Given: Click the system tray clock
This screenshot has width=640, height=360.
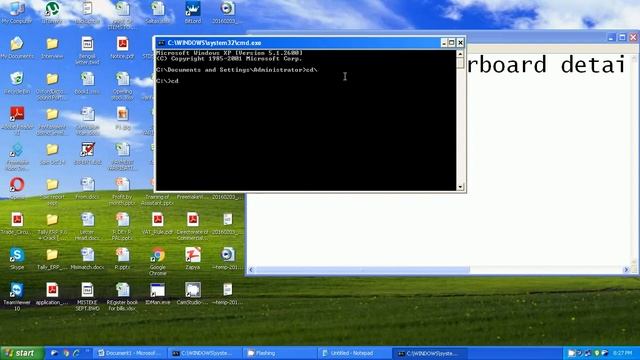Looking at the screenshot, I should point(622,353).
